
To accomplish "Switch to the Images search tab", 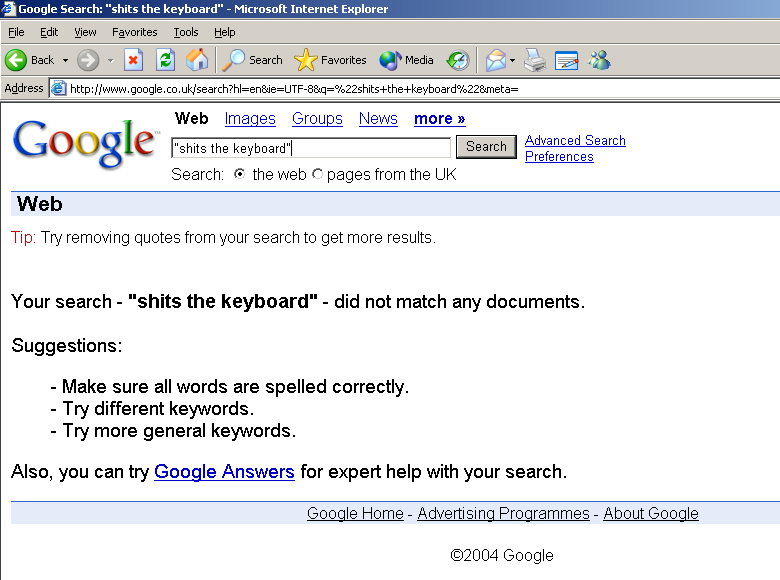I will pos(250,118).
